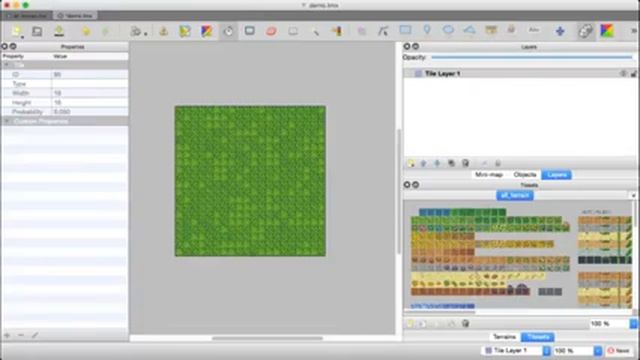Switch to the Tilesets tab

coord(538,337)
